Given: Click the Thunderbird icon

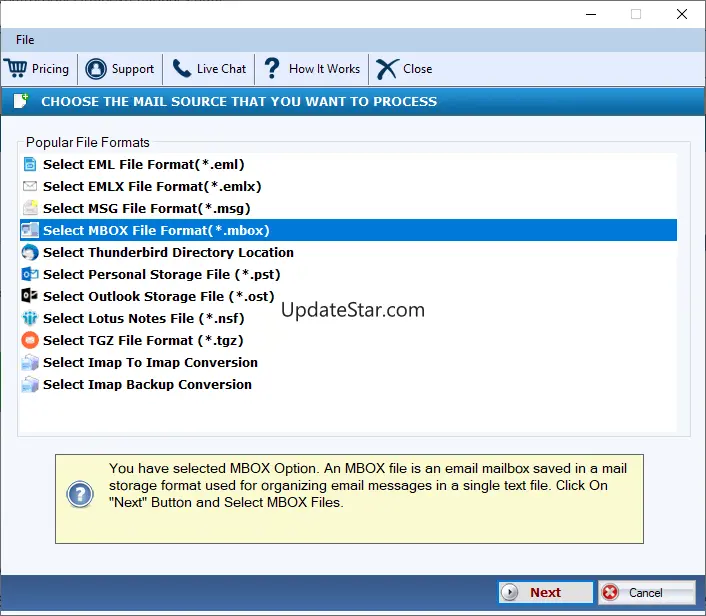Looking at the screenshot, I should click(x=30, y=252).
